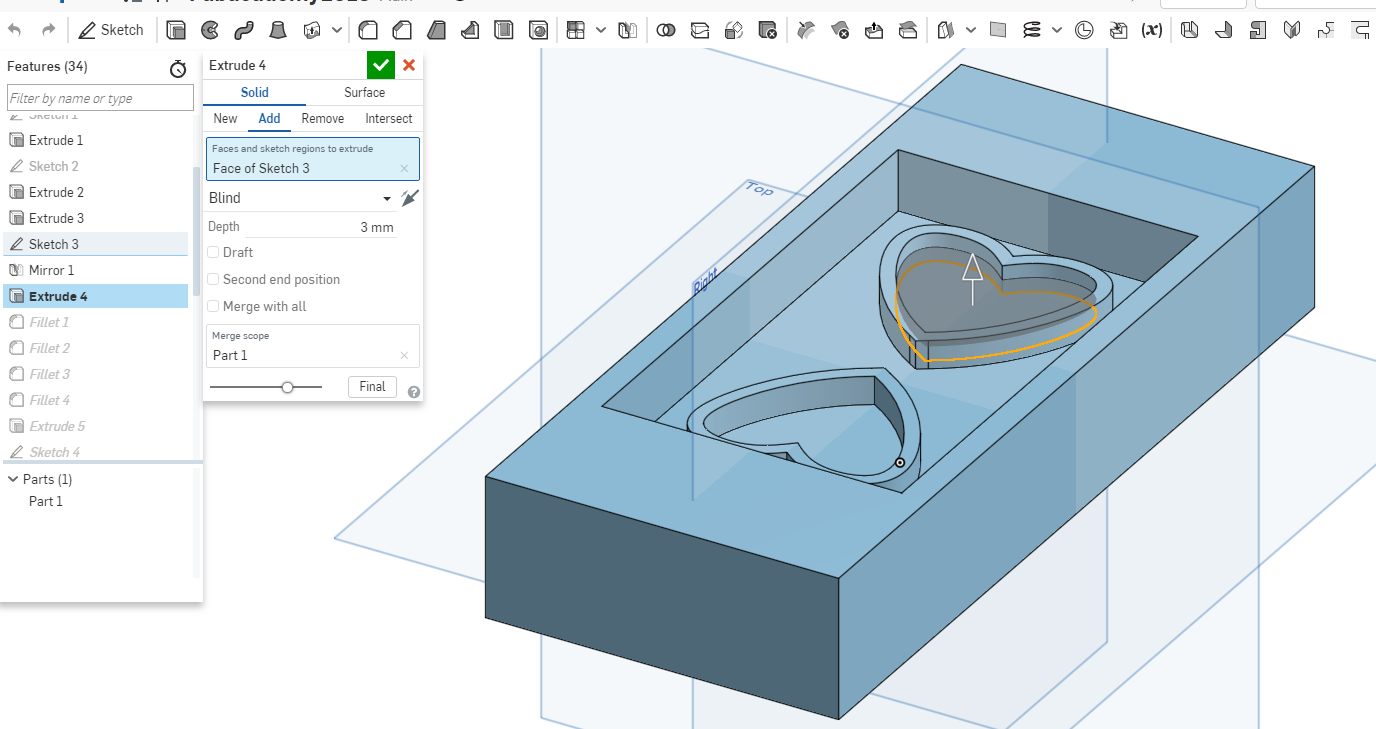Flip extrude direction with arrow icon
Viewport: 1376px width, 729px height.
tap(408, 198)
